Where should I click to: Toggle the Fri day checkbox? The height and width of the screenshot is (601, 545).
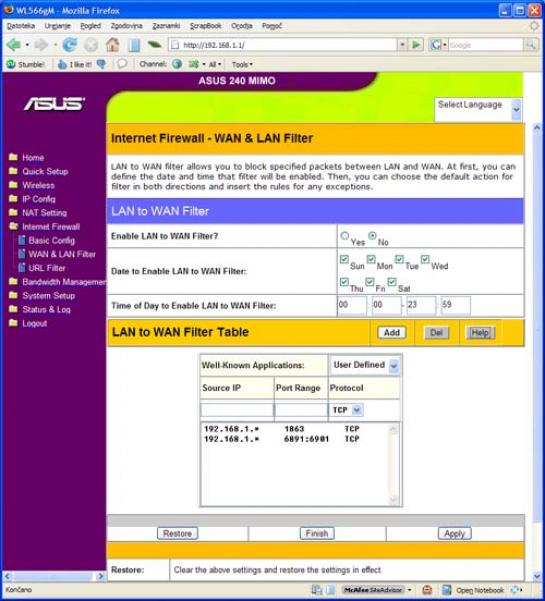pos(370,282)
